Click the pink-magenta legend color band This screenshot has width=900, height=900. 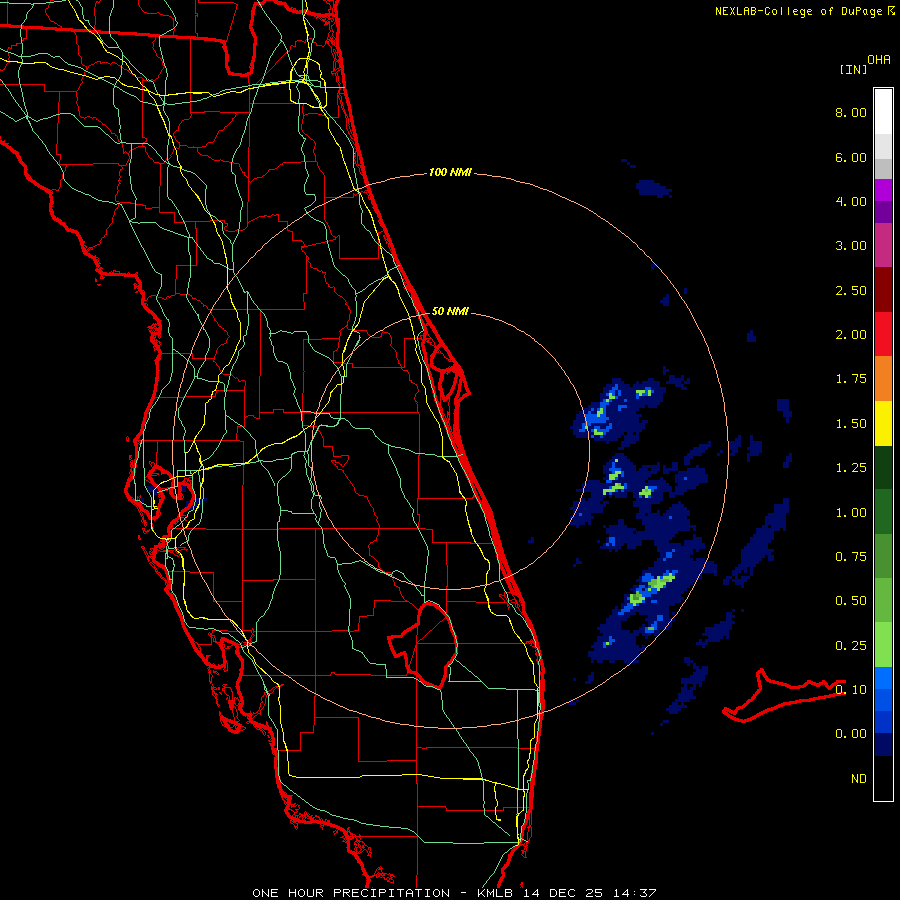pyautogui.click(x=883, y=245)
